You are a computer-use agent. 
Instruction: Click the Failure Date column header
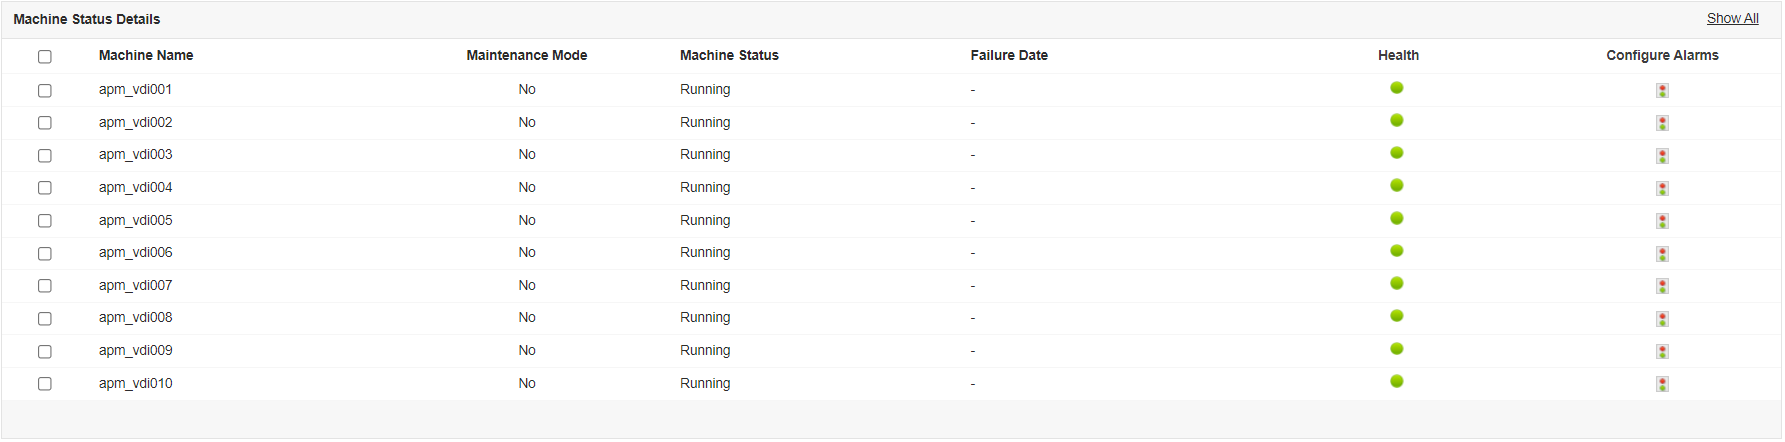pyautogui.click(x=1009, y=55)
